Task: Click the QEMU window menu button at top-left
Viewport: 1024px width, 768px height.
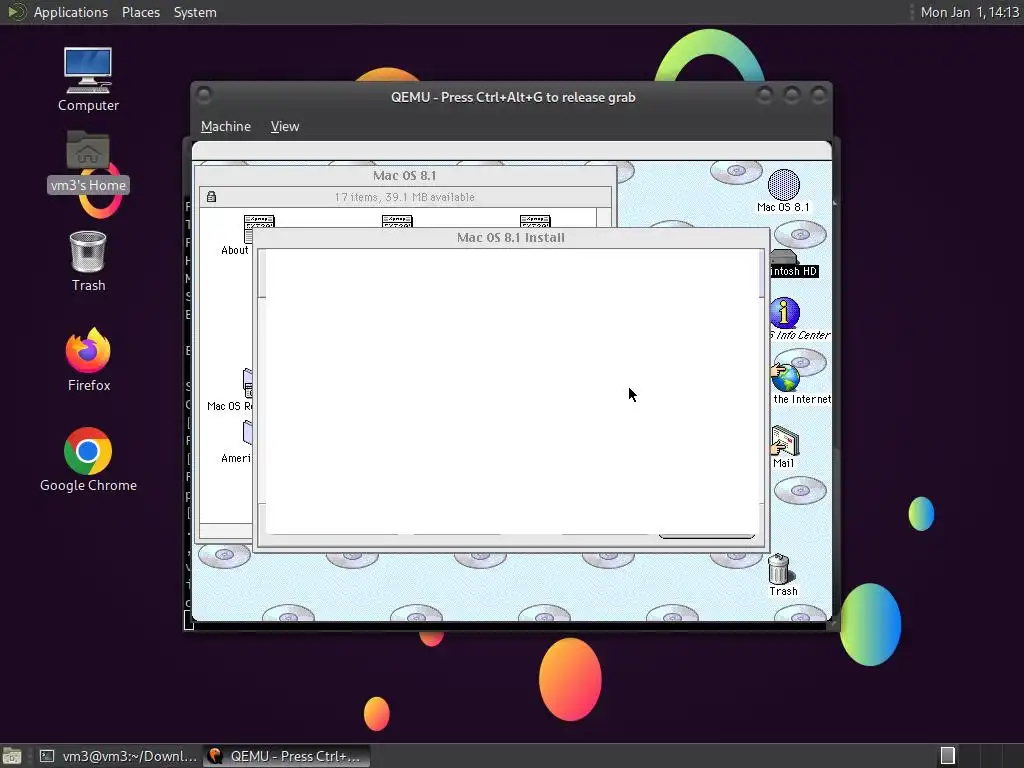Action: click(204, 95)
